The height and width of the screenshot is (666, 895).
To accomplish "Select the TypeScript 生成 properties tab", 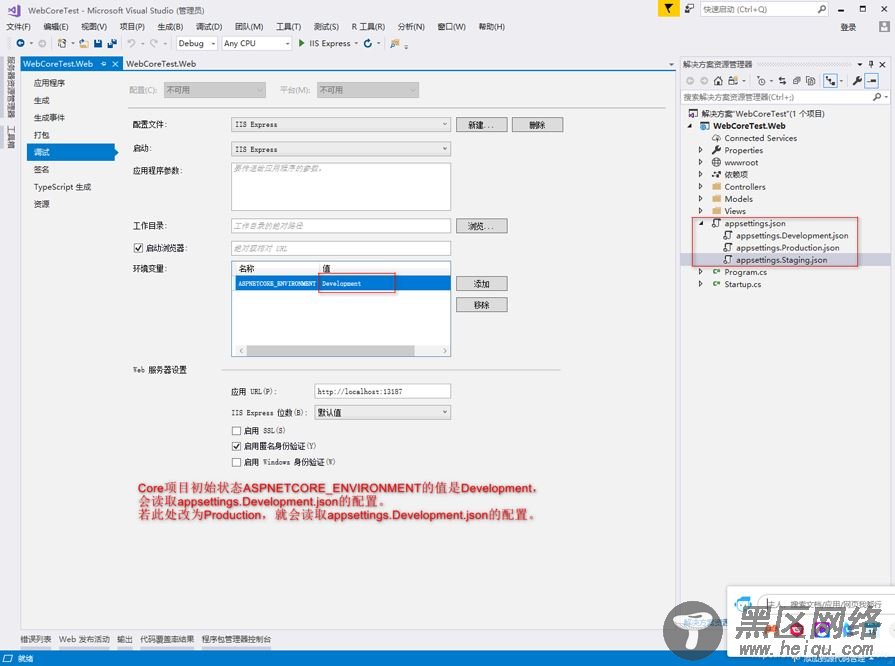I will [x=62, y=187].
